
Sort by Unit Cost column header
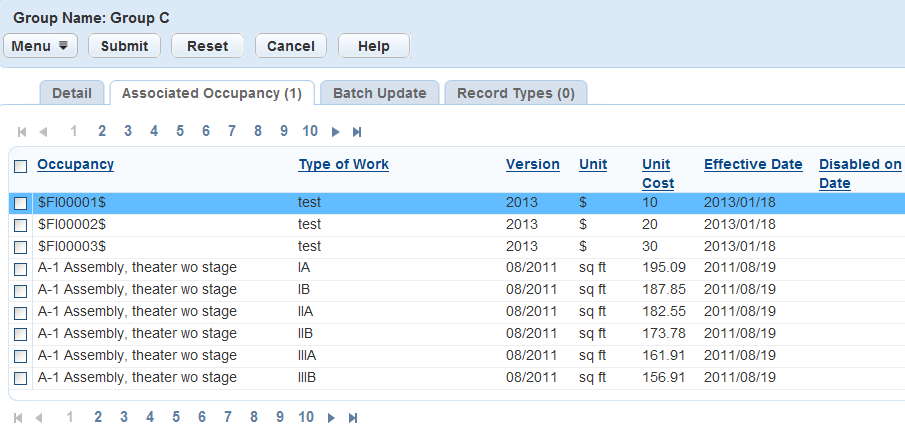tap(657, 173)
